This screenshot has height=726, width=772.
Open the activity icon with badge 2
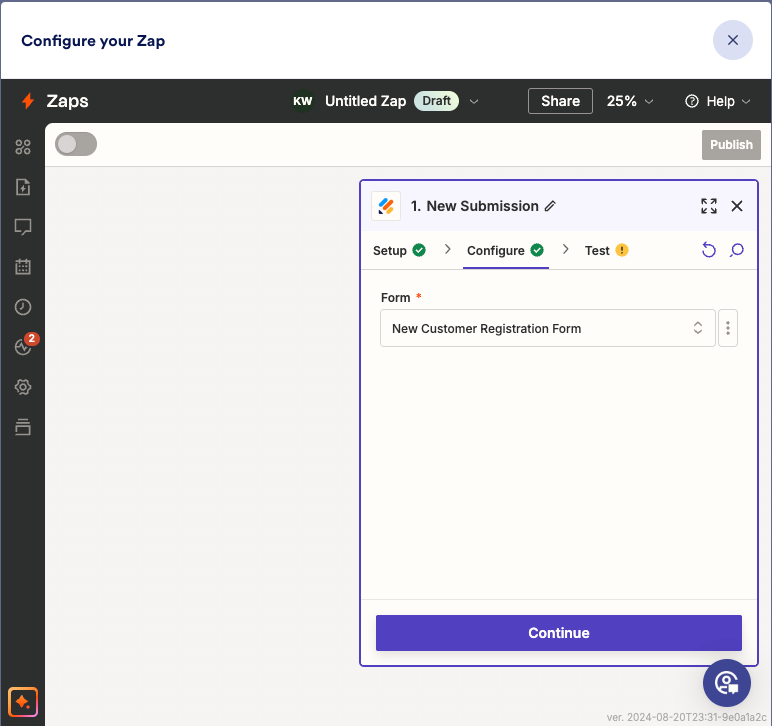click(x=24, y=346)
